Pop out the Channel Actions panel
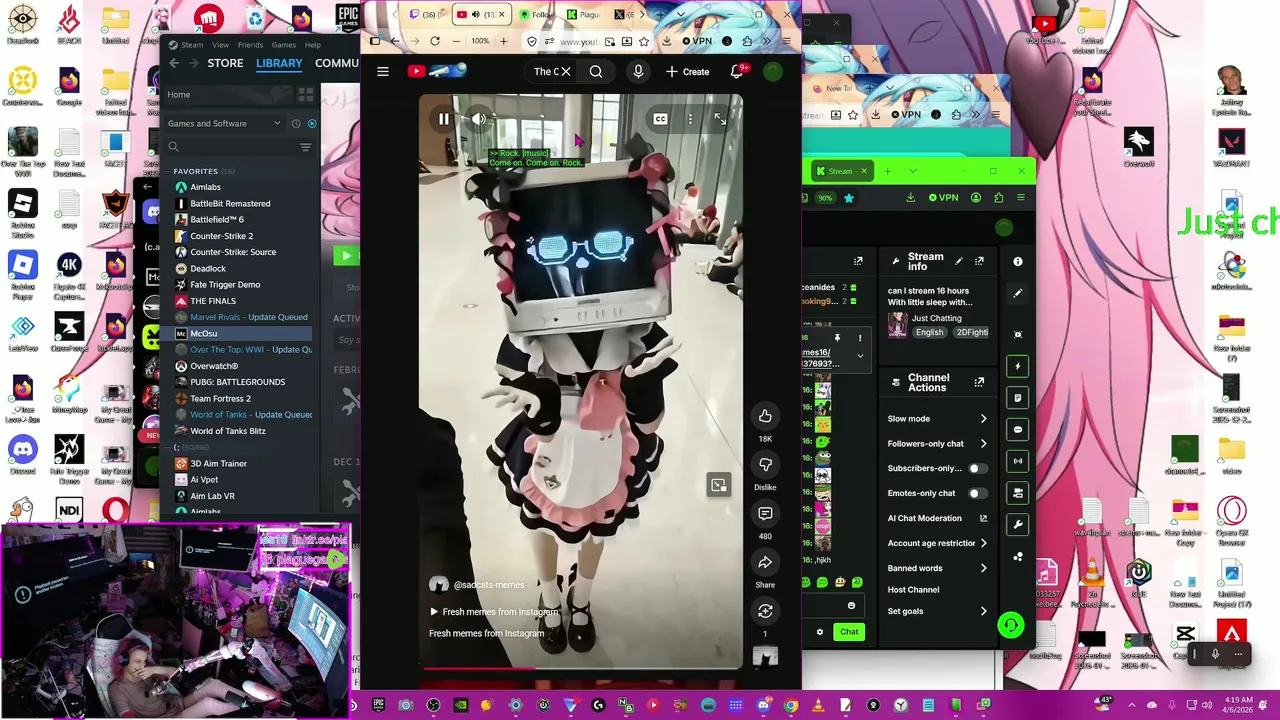 (979, 382)
